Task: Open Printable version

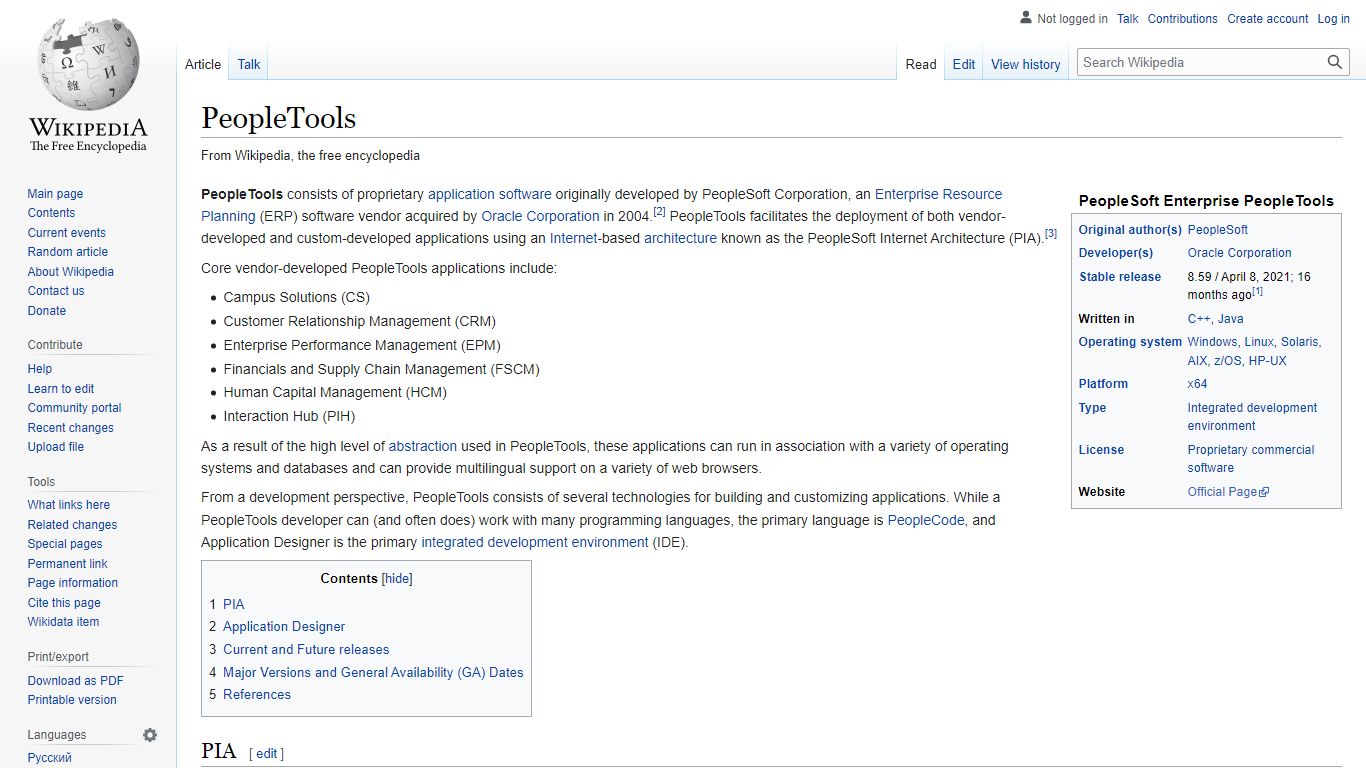Action: (72, 700)
